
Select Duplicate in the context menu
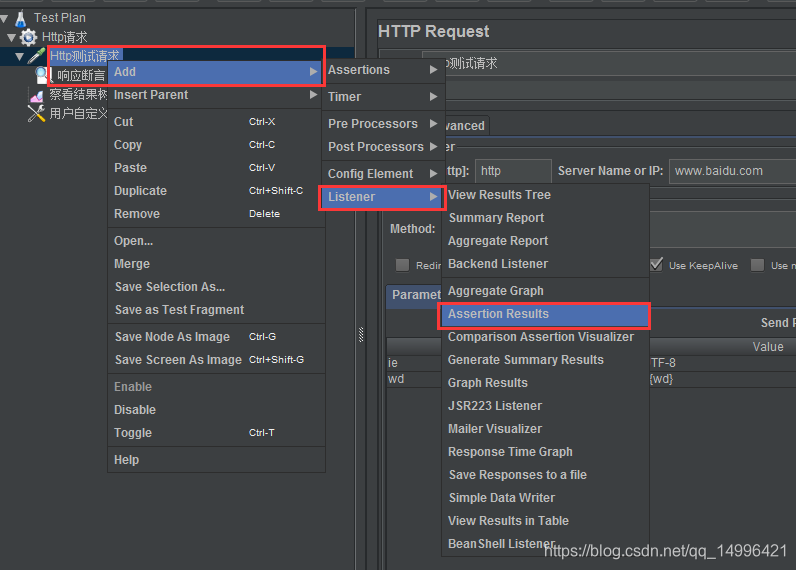(x=216, y=191)
